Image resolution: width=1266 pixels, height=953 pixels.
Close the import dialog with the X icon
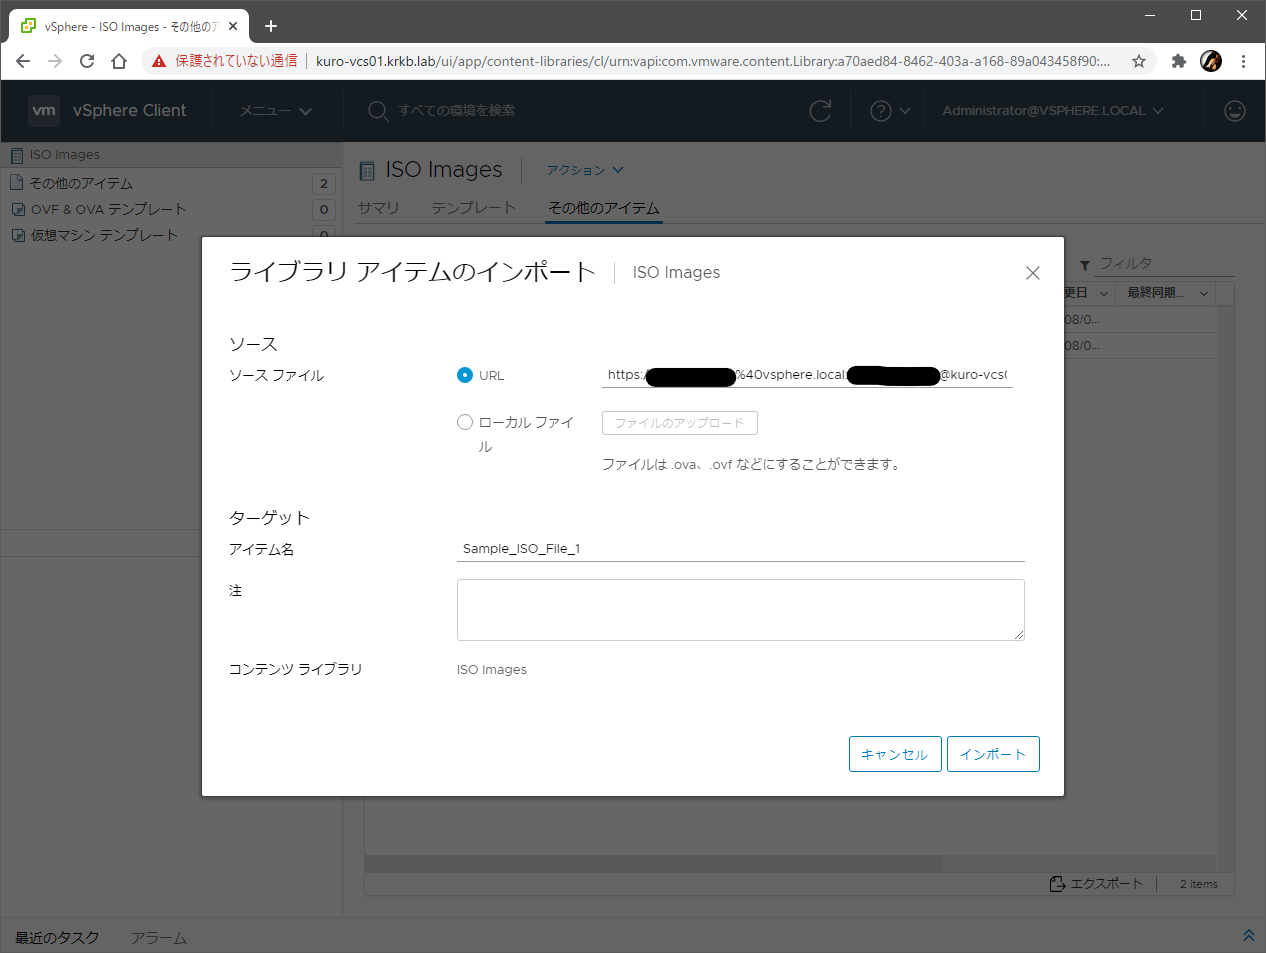[1033, 273]
